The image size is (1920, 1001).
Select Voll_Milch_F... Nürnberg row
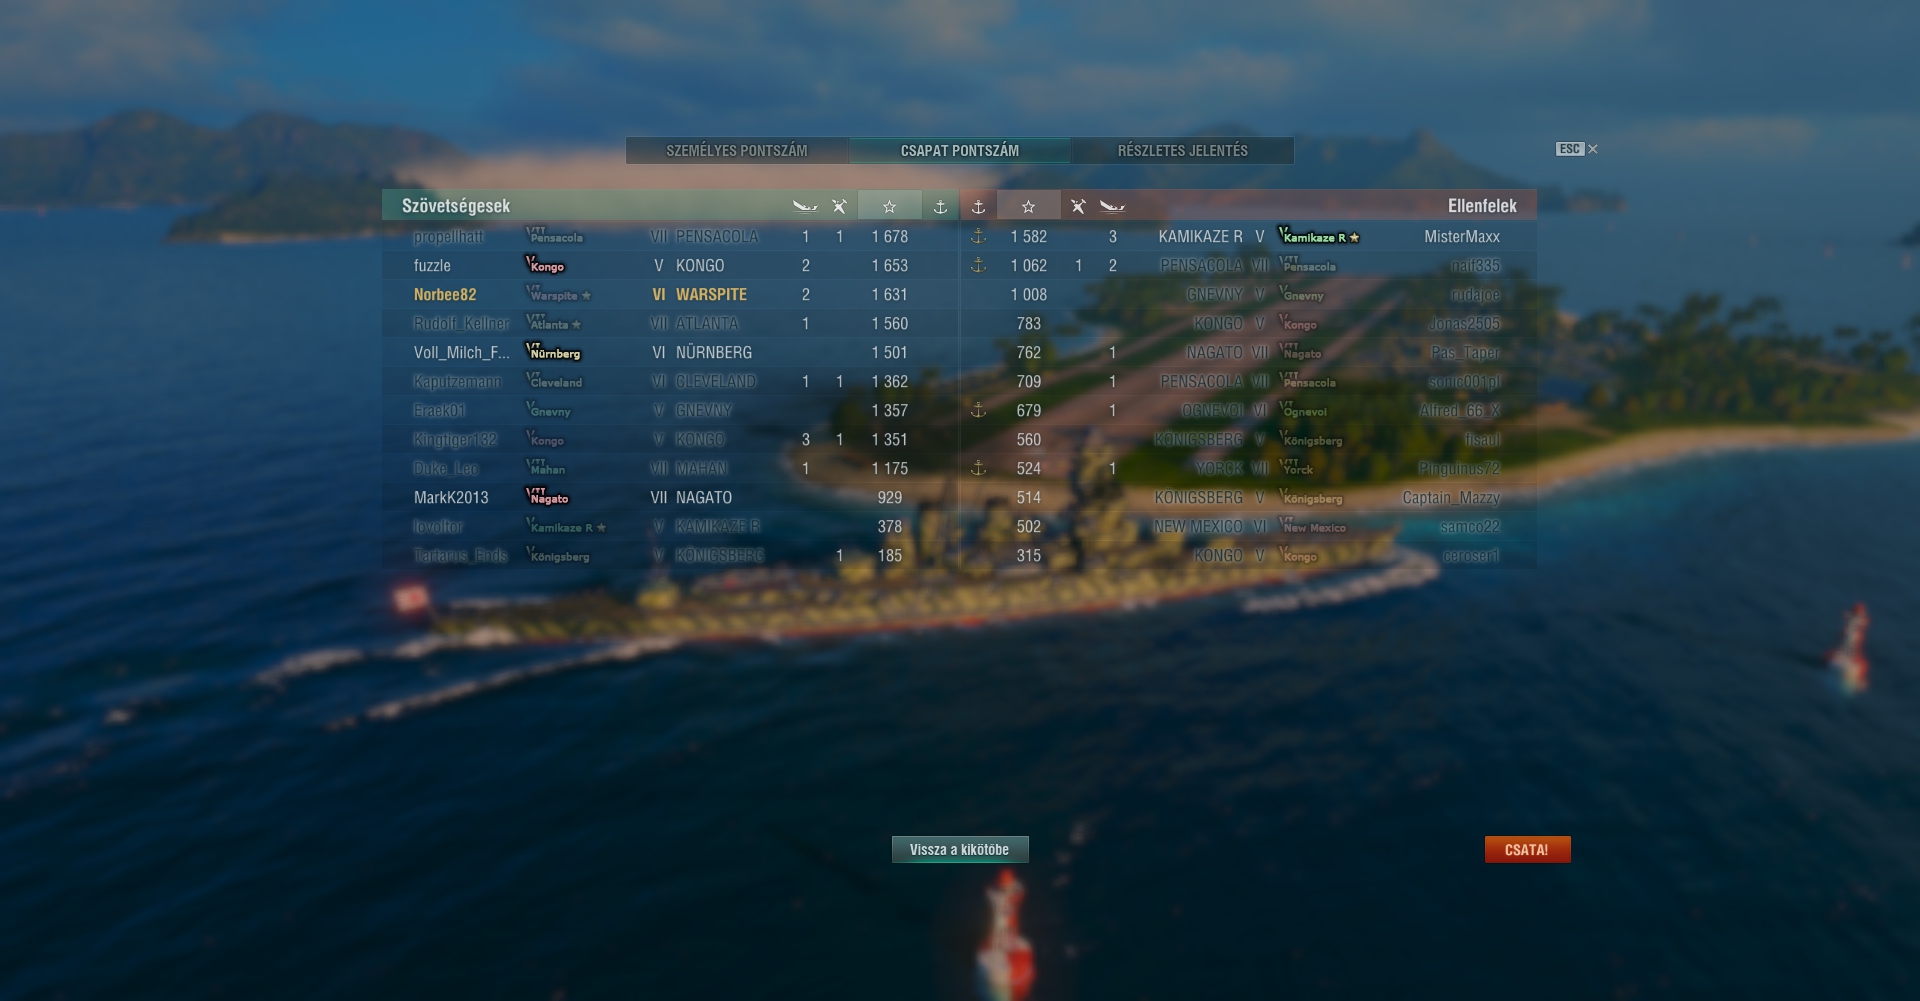pyautogui.click(x=670, y=353)
